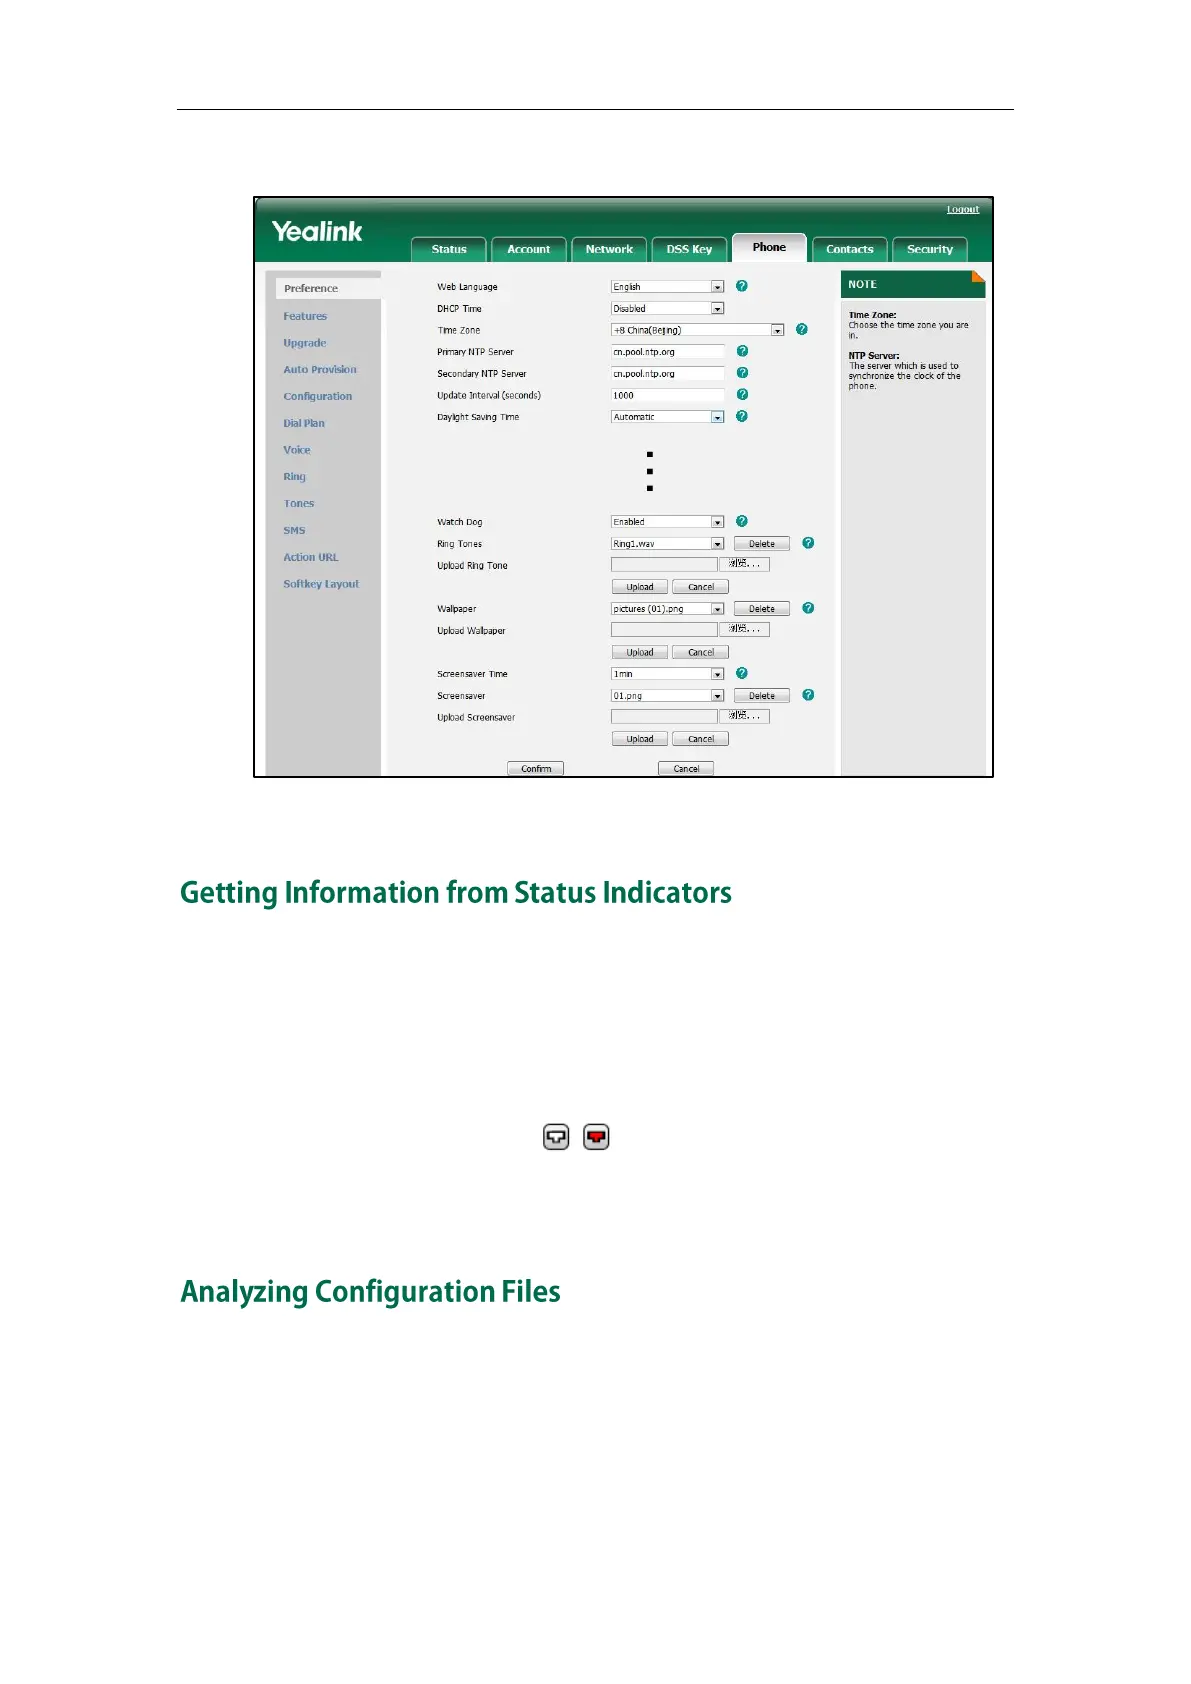Browse for a ring tone file
The width and height of the screenshot is (1191, 1684).
coord(744,564)
